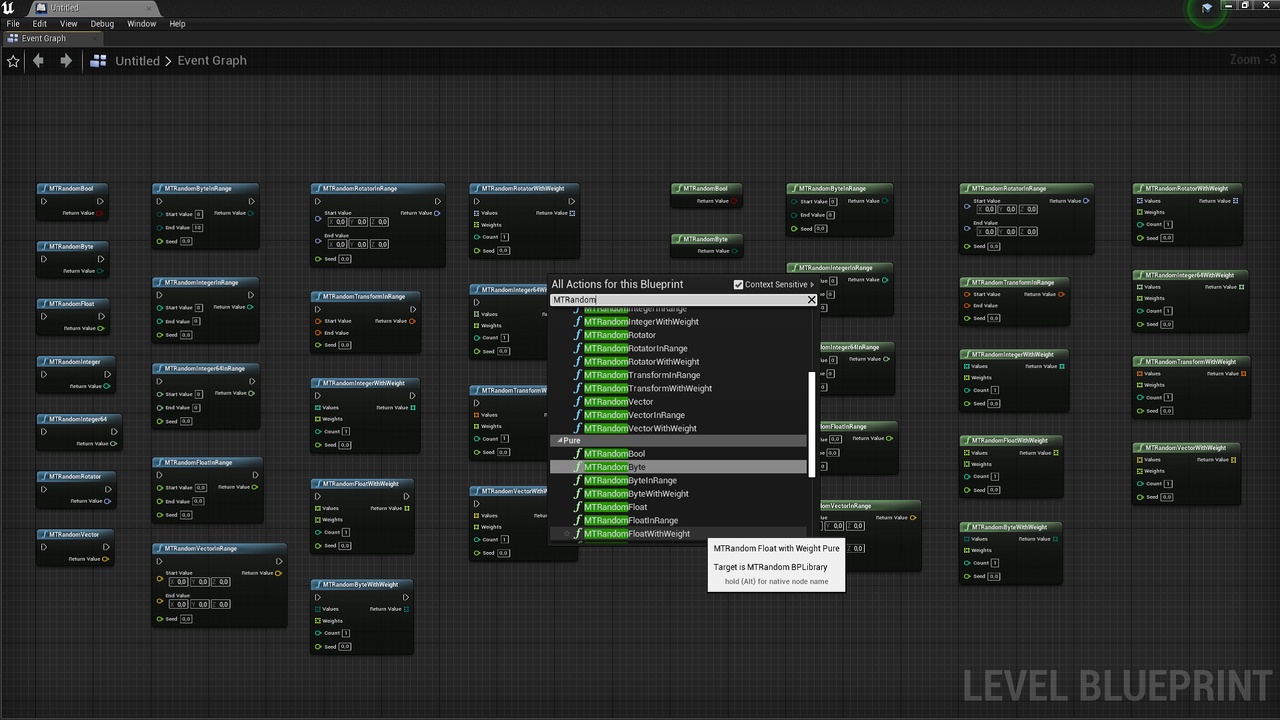1280x720 pixels.
Task: Go back with the left arrow icon
Action: pos(38,61)
